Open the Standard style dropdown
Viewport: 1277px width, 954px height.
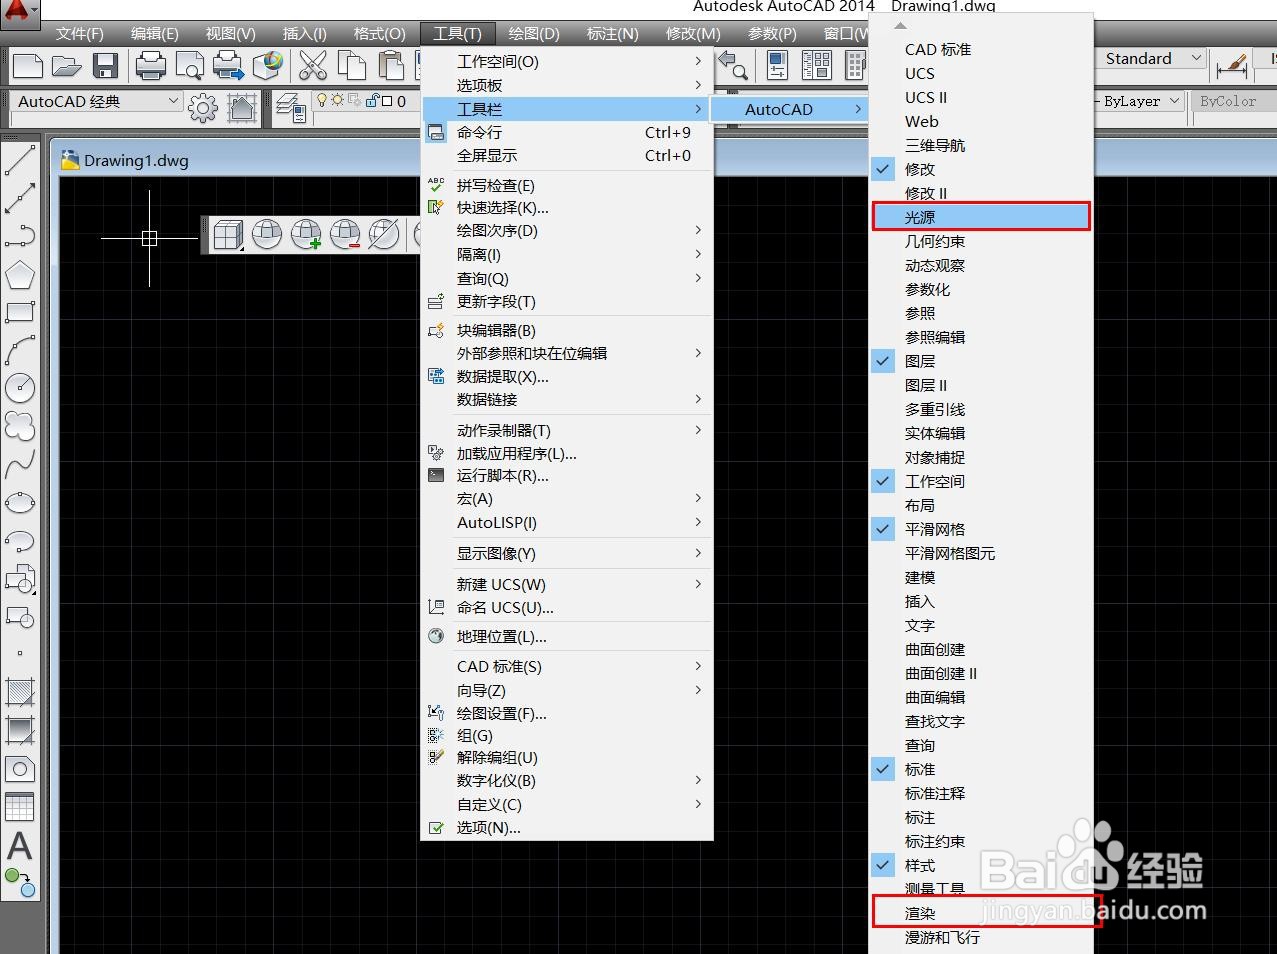[x=1152, y=59]
